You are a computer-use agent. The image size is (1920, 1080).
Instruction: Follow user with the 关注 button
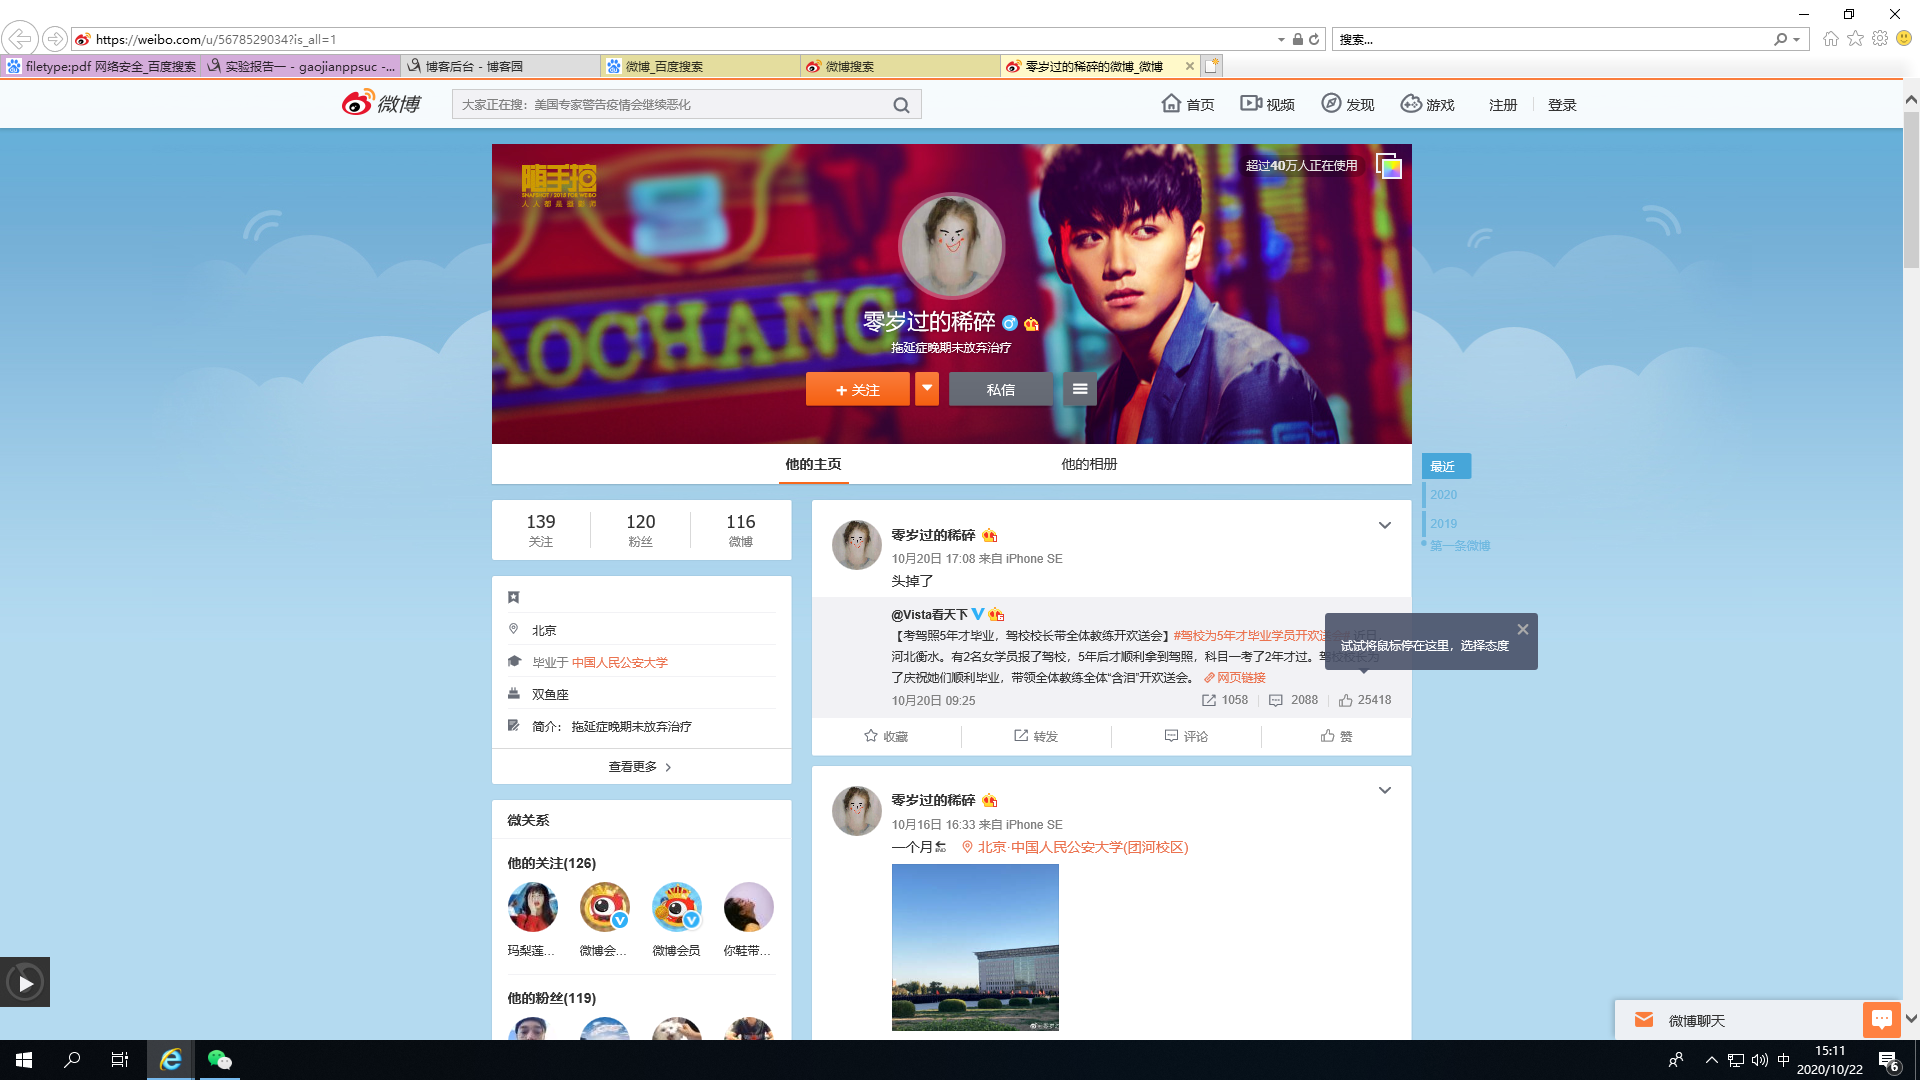858,389
